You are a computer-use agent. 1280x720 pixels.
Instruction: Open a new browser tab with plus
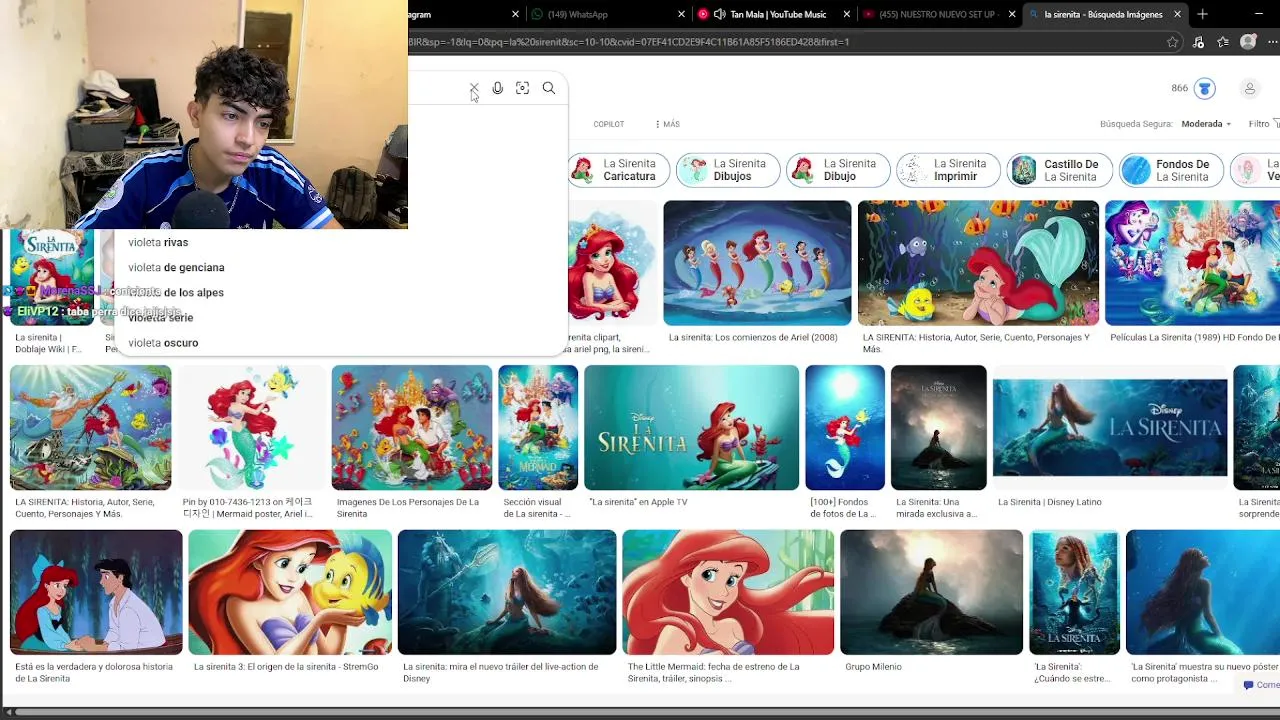(1202, 14)
